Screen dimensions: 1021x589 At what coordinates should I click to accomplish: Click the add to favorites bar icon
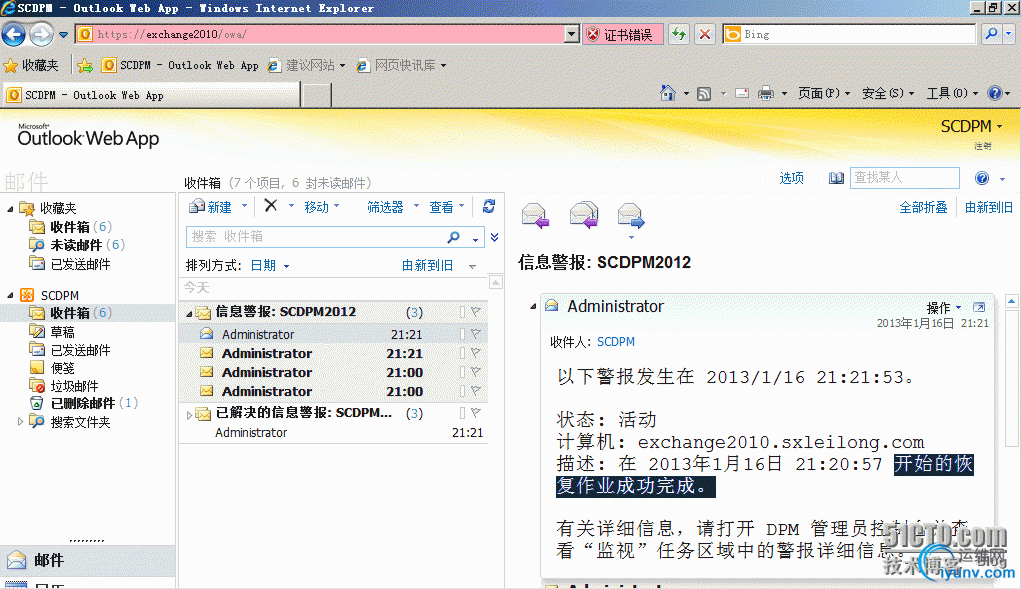(x=85, y=66)
